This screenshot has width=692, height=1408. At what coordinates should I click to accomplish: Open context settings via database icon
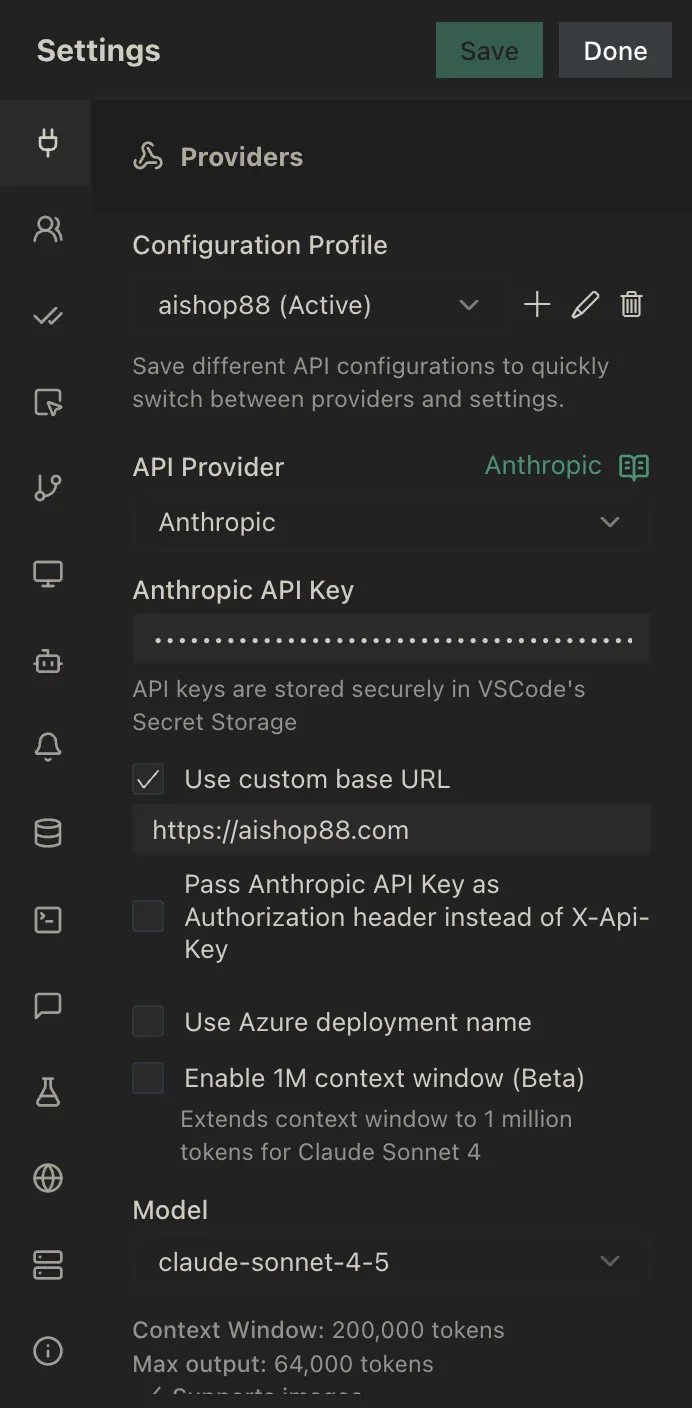[46, 832]
